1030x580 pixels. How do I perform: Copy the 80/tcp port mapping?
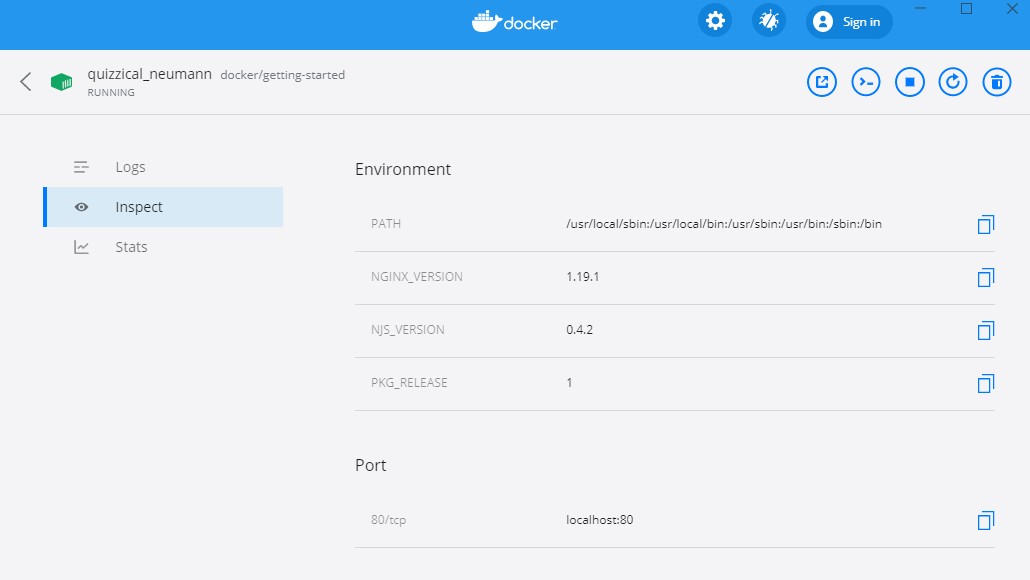tap(985, 520)
